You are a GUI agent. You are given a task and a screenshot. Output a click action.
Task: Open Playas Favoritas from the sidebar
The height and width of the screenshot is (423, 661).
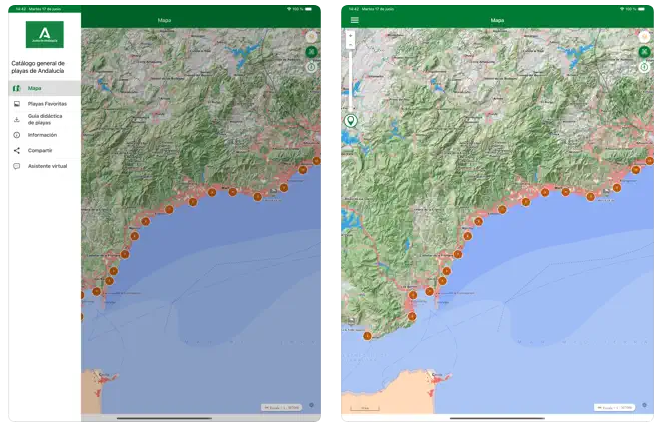tap(47, 104)
